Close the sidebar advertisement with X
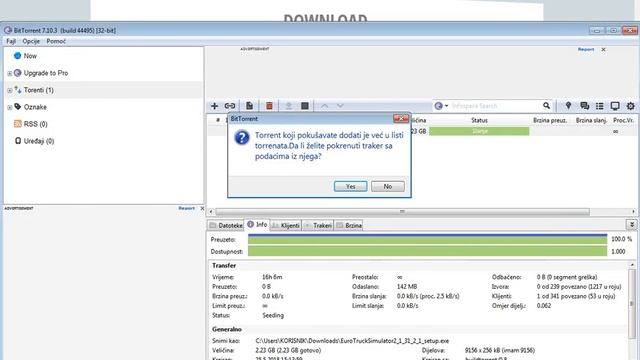640x360 pixels. [x=202, y=208]
